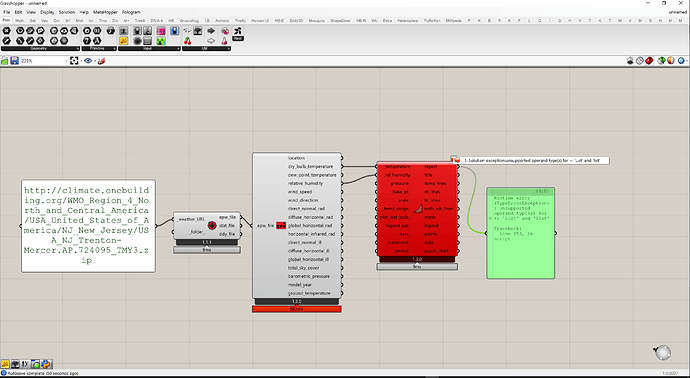The image size is (690, 378).
Task: Click the 1.3.0 version bar on red component
Action: tap(417, 259)
